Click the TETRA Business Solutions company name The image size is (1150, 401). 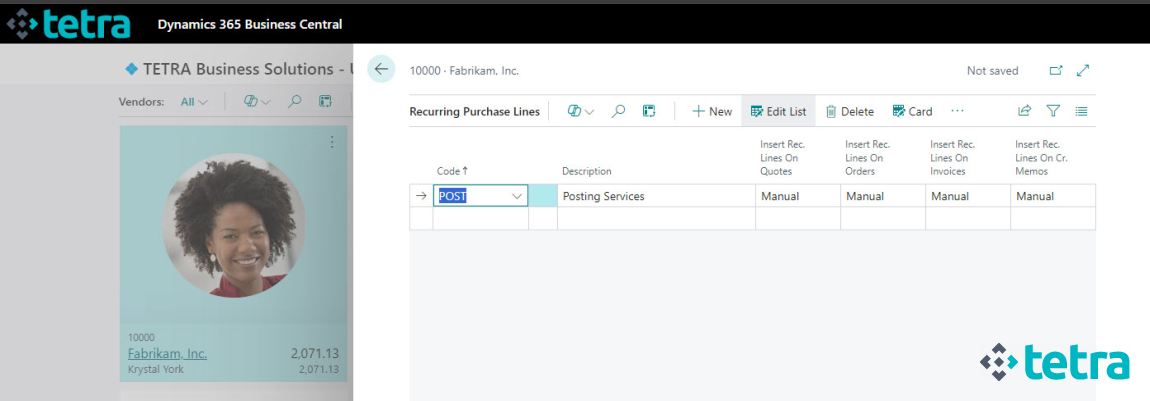click(x=238, y=70)
